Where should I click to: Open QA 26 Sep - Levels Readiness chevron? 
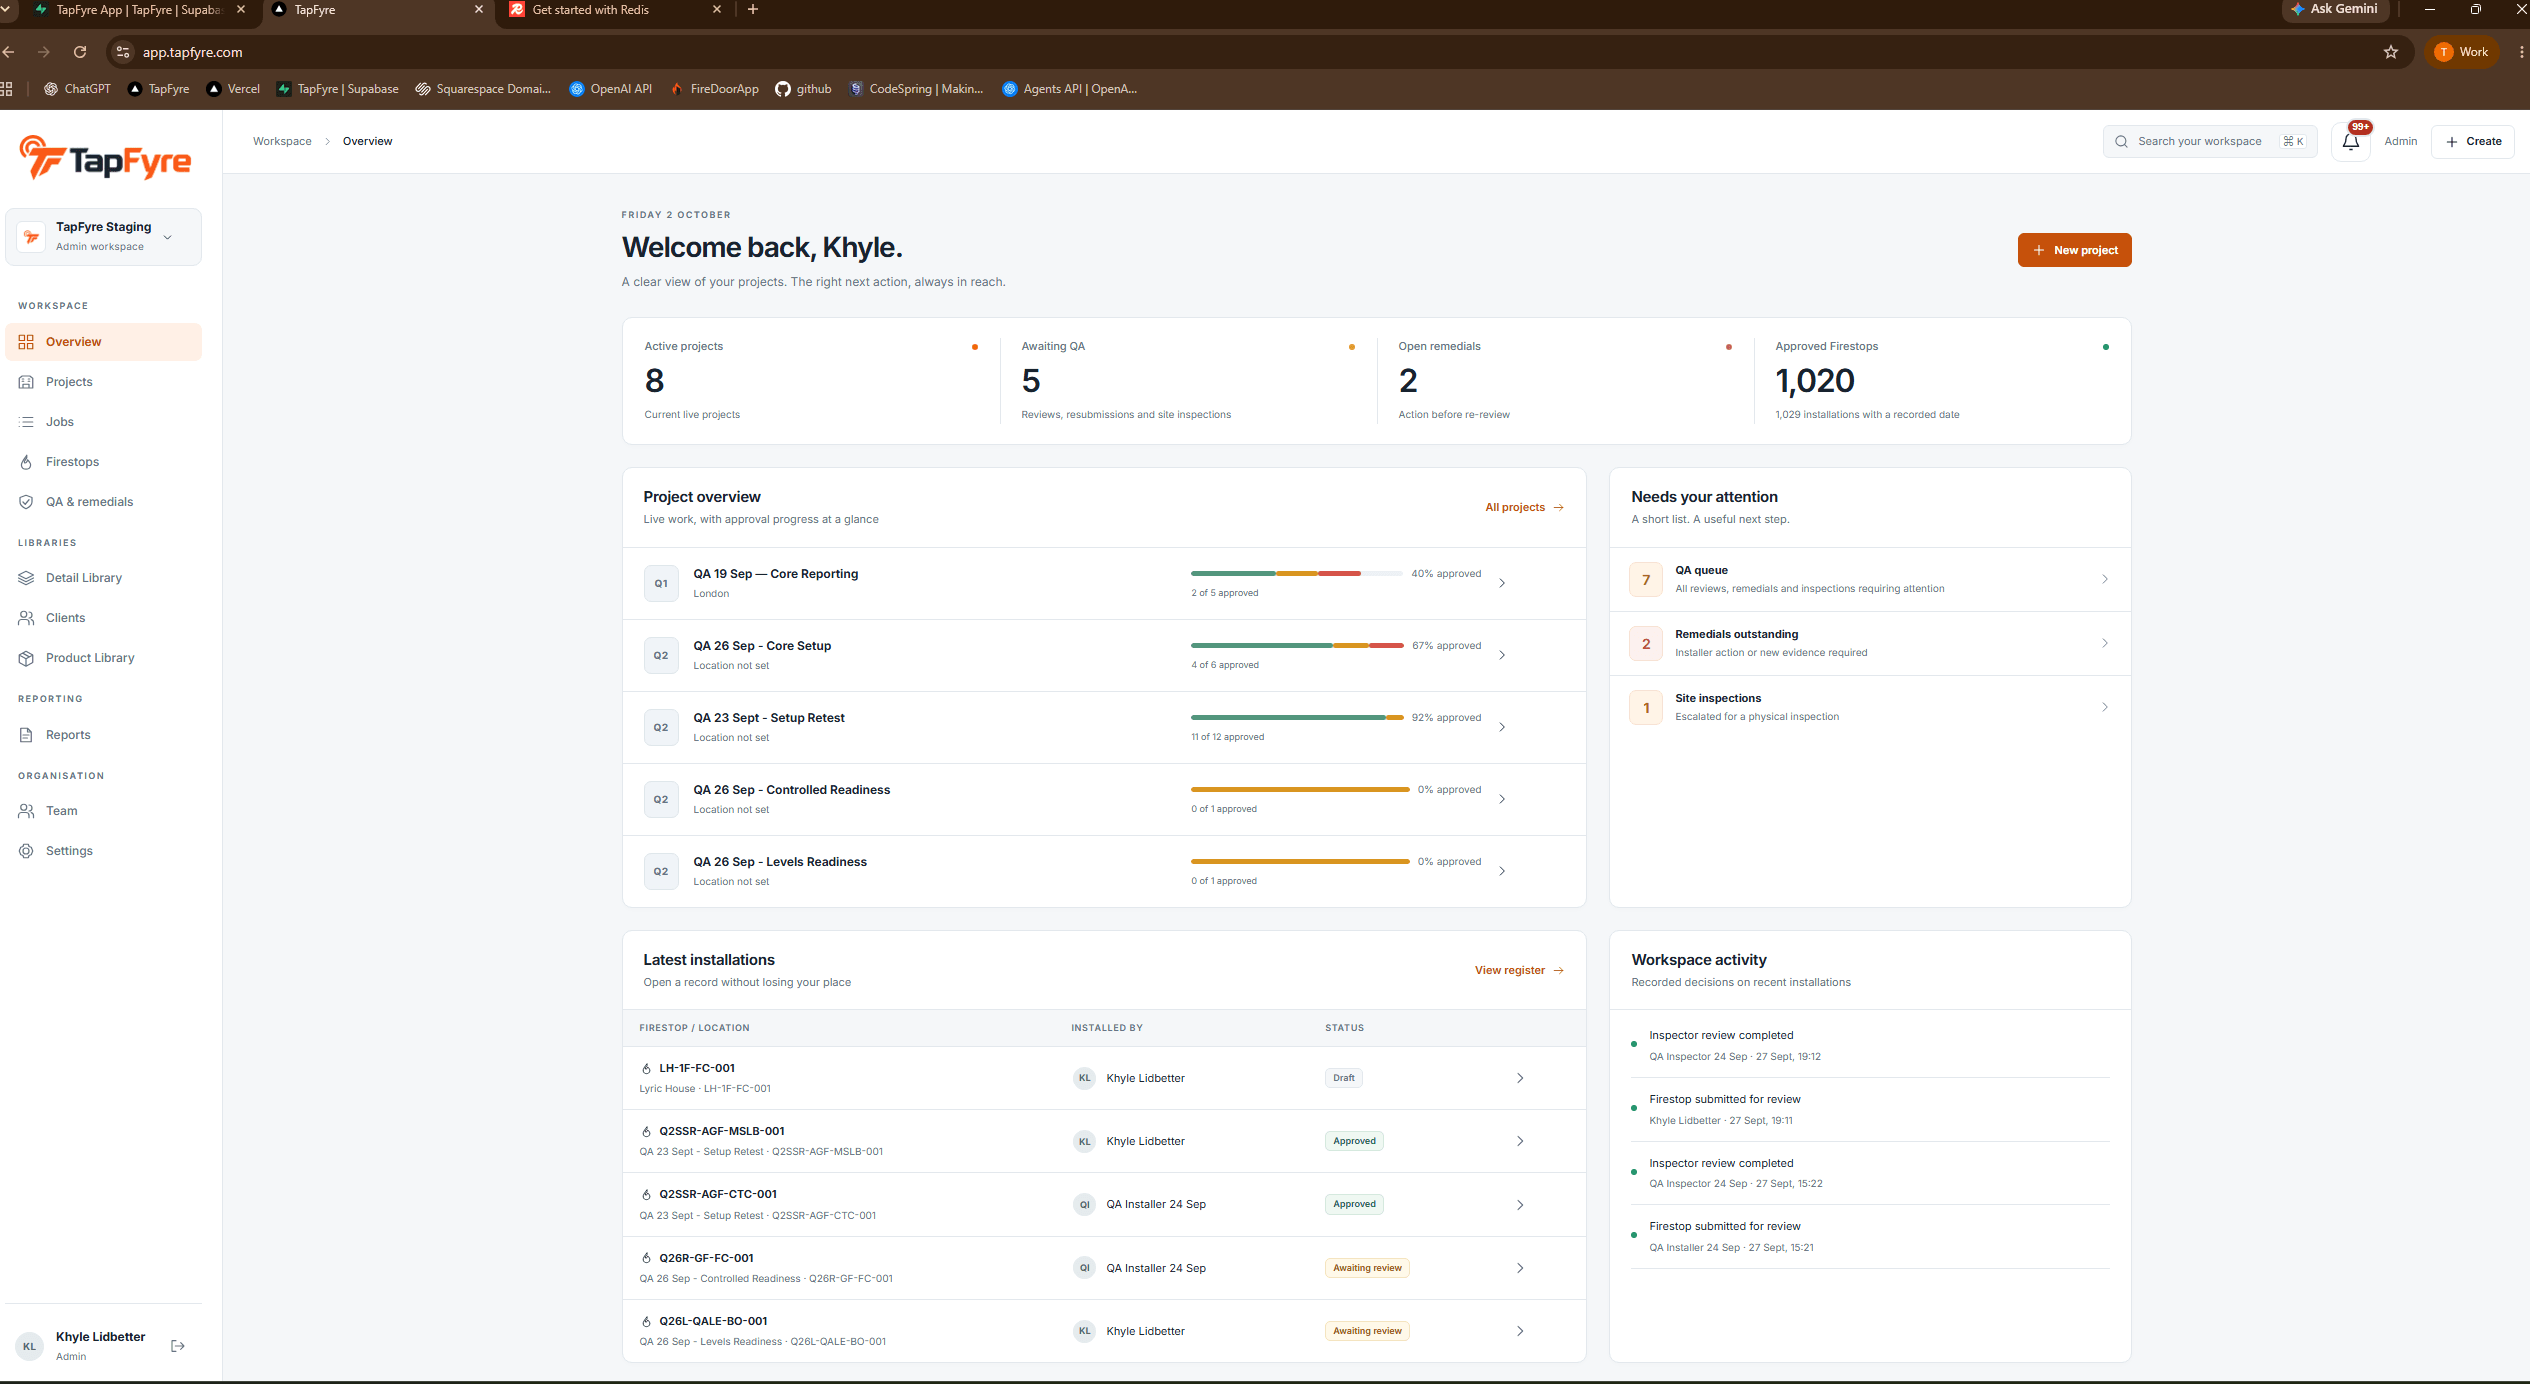click(1502, 871)
